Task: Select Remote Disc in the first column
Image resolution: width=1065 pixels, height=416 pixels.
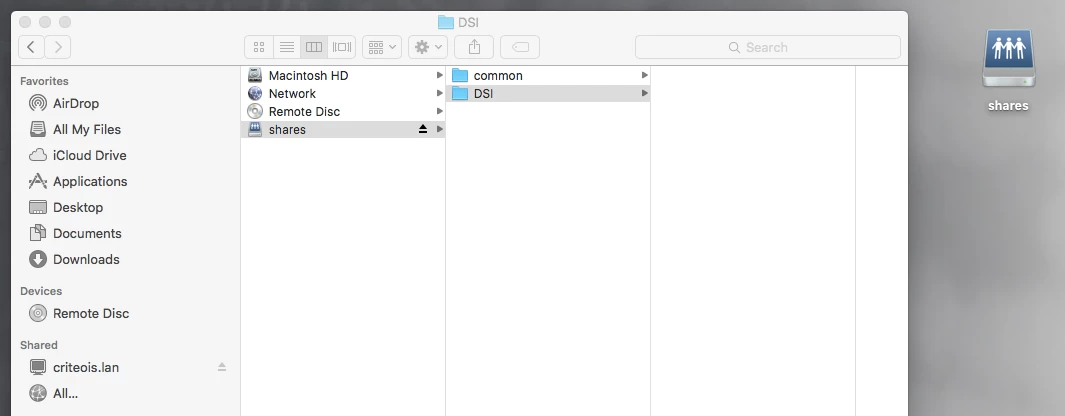Action: tap(343, 111)
